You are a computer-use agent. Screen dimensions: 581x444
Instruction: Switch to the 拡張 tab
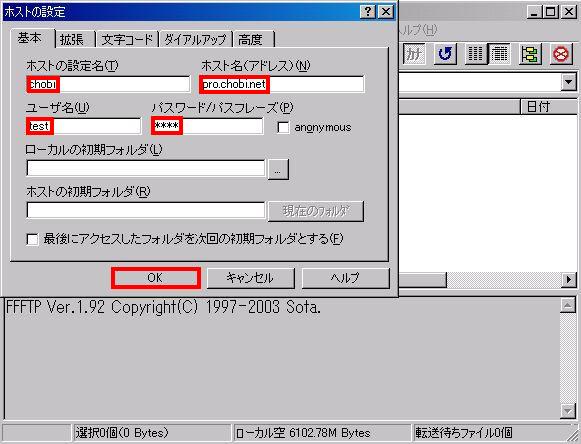73,39
